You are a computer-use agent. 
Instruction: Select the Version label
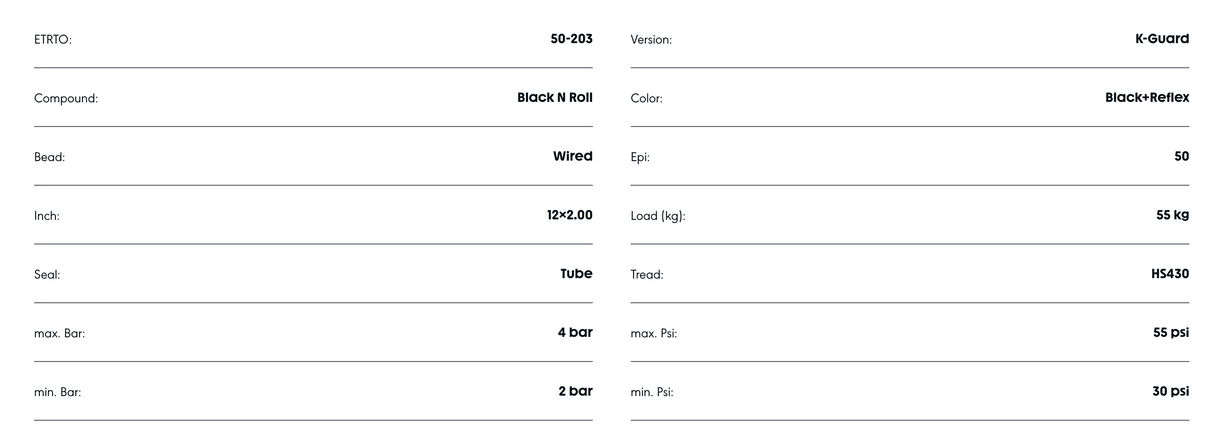coord(651,40)
